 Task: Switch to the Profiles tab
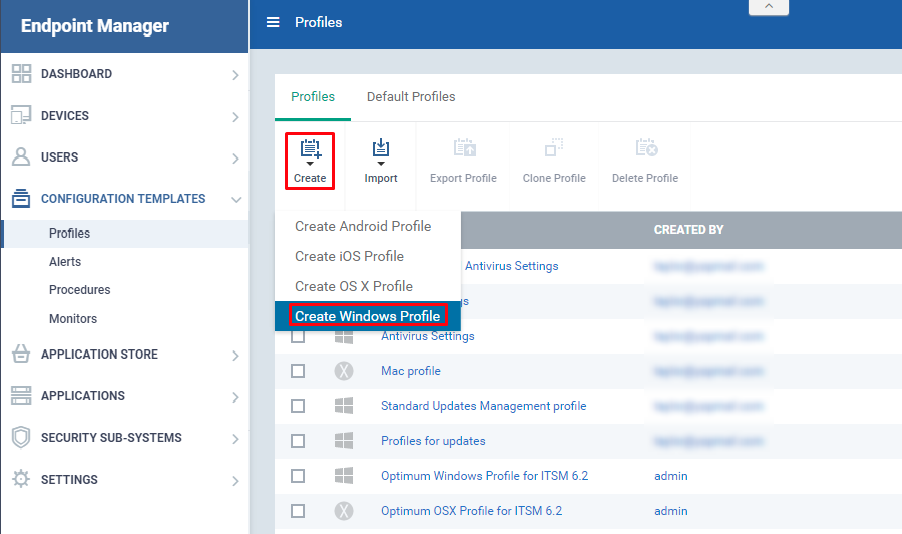click(313, 97)
